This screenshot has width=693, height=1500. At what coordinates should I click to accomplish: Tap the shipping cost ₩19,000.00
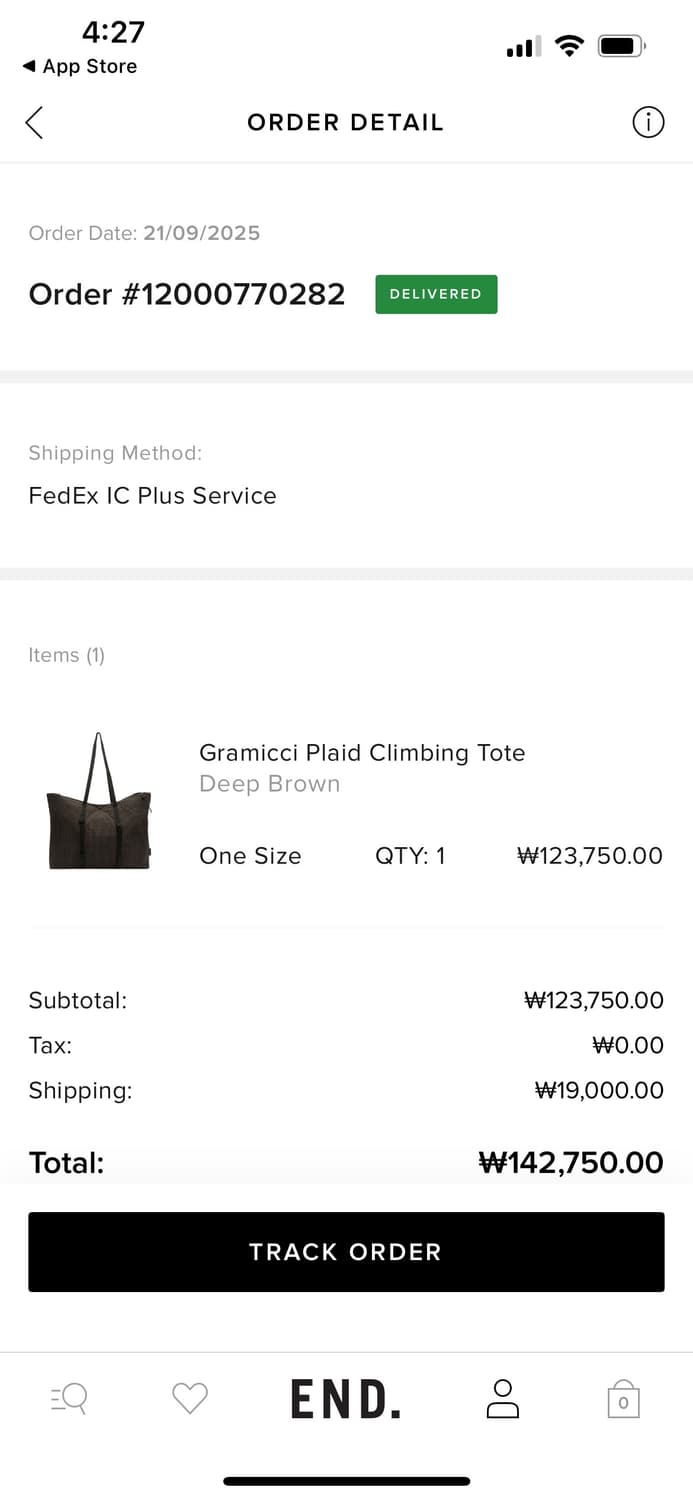tap(599, 1090)
